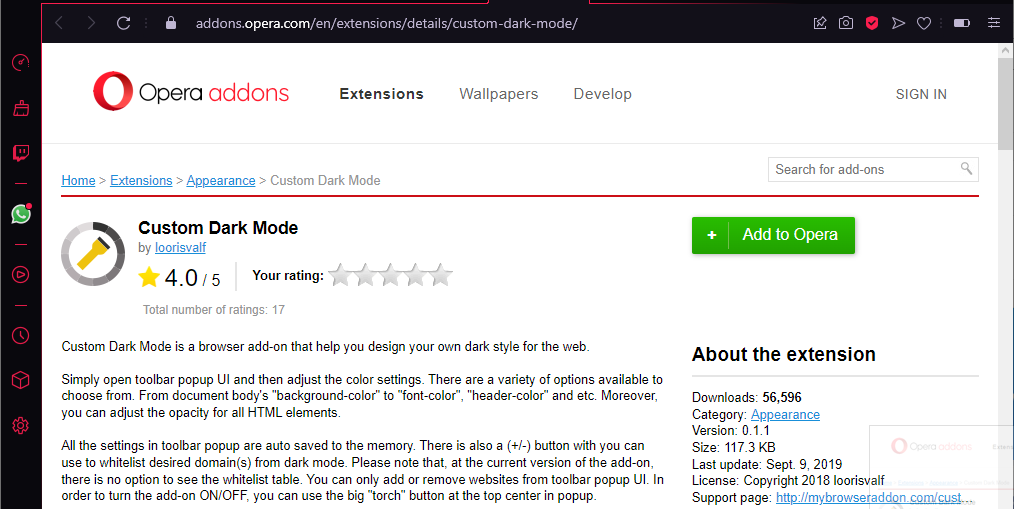1014x509 pixels.
Task: Go forward to next page
Action: (91, 23)
